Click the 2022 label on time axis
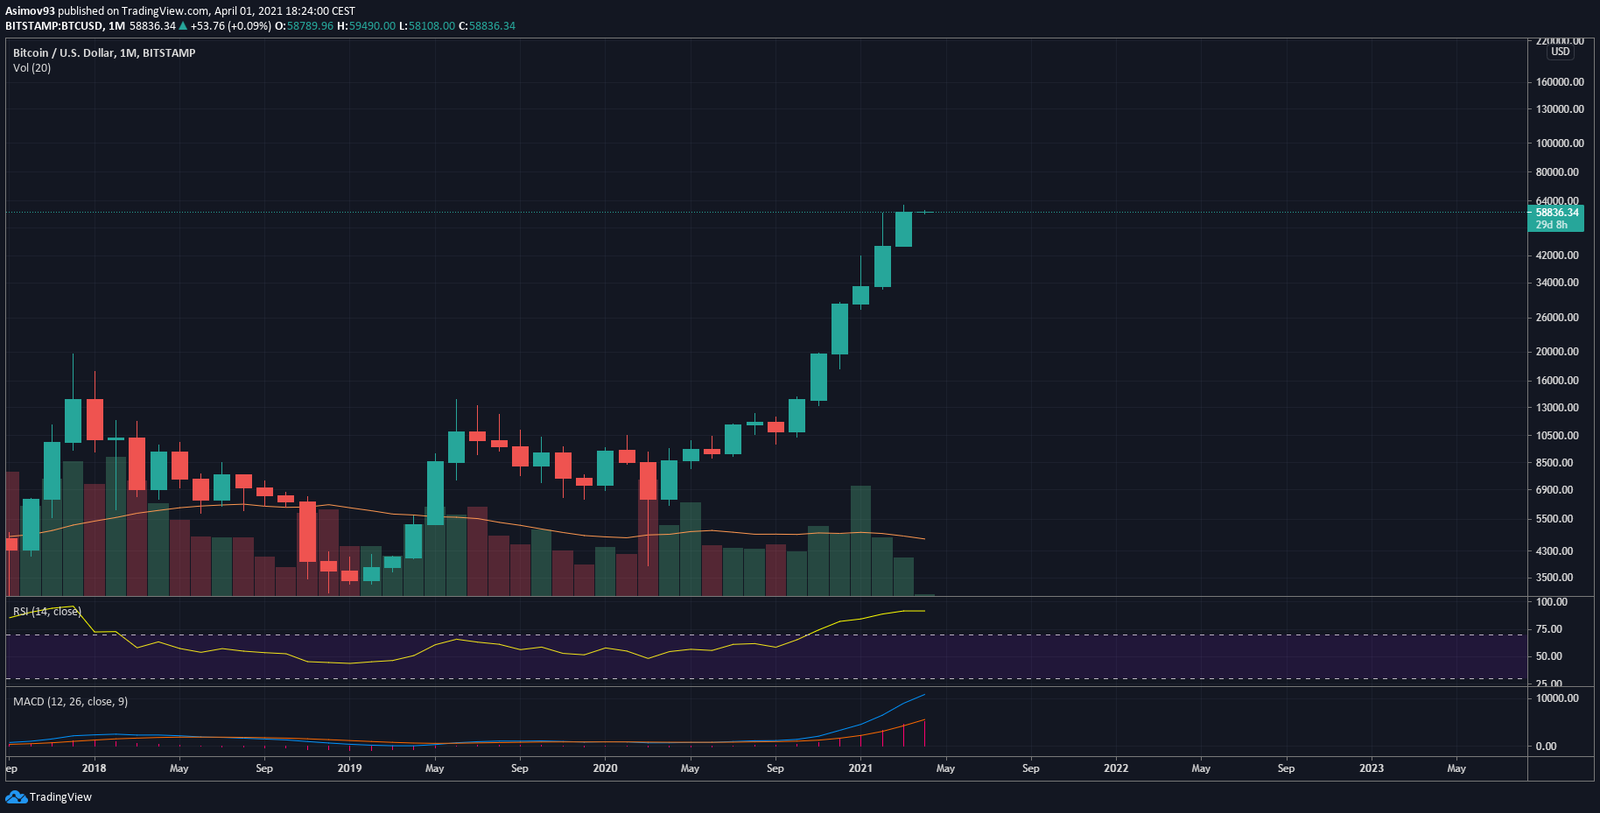 (x=1116, y=768)
